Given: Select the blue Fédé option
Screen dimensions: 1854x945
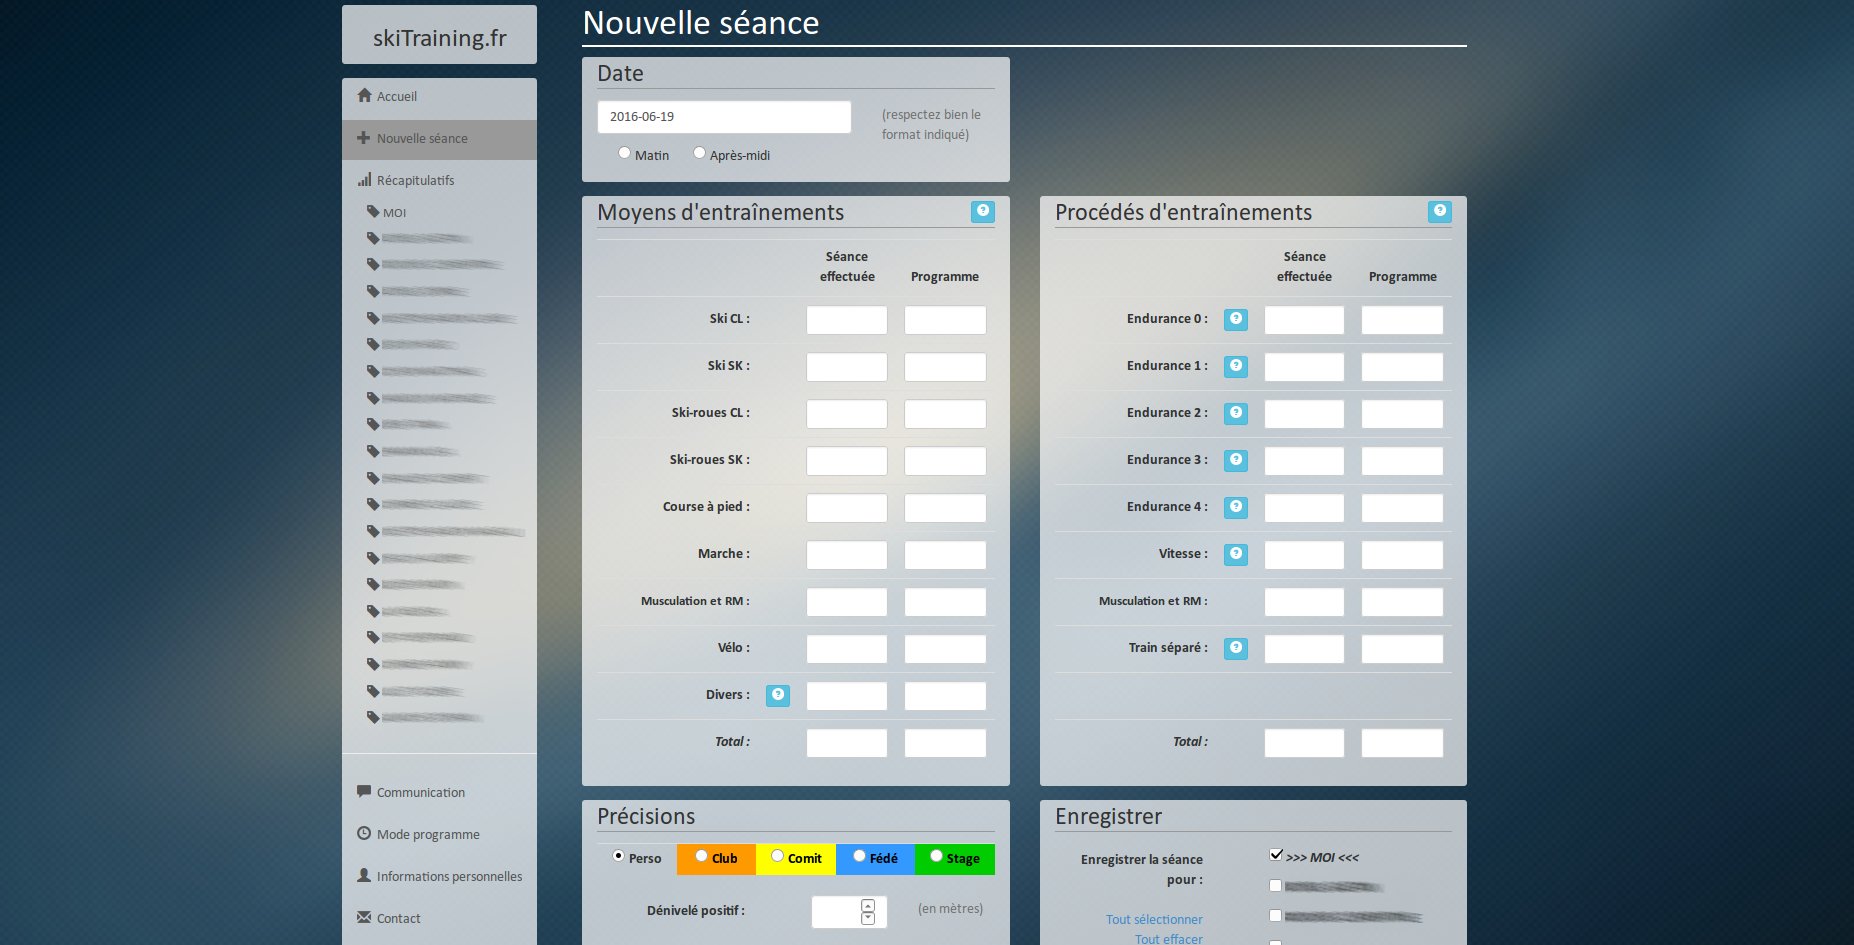Looking at the screenshot, I should (x=859, y=856).
